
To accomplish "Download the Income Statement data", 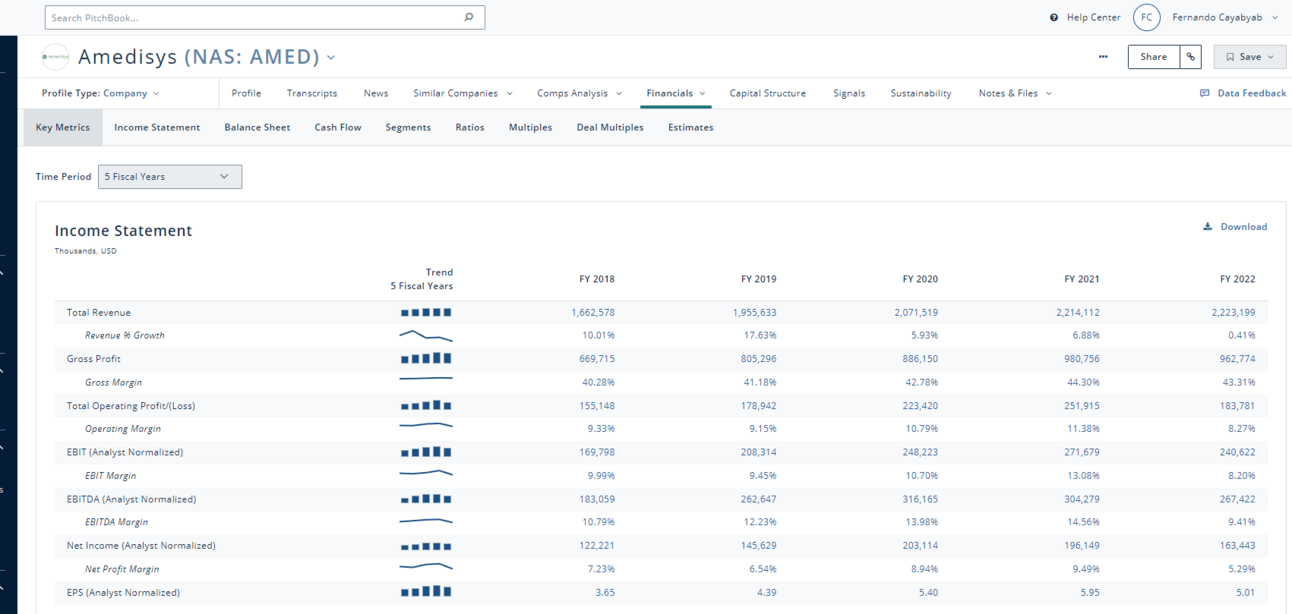I will point(1235,227).
